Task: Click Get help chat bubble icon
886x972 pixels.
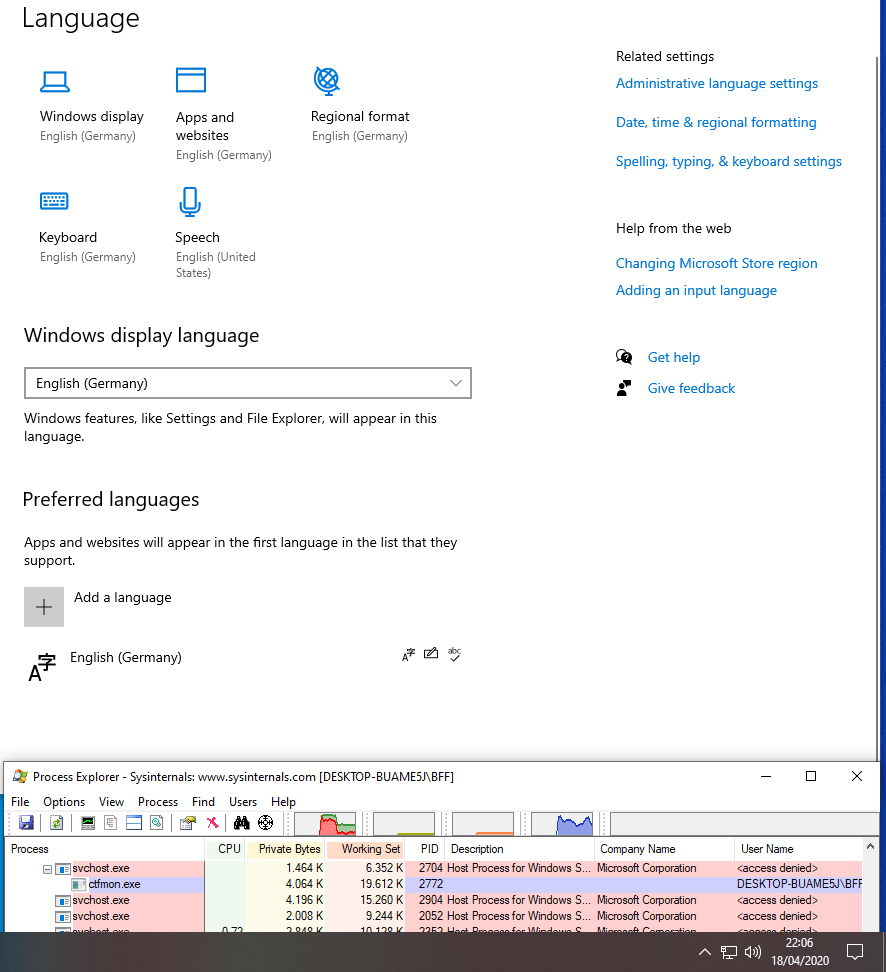Action: 624,356
